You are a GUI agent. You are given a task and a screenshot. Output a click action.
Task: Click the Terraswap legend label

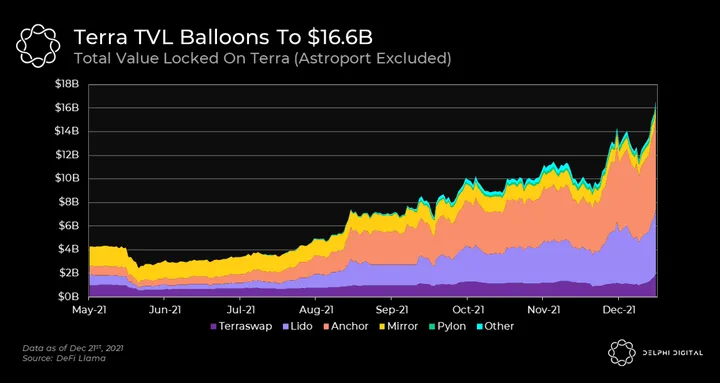245,327
